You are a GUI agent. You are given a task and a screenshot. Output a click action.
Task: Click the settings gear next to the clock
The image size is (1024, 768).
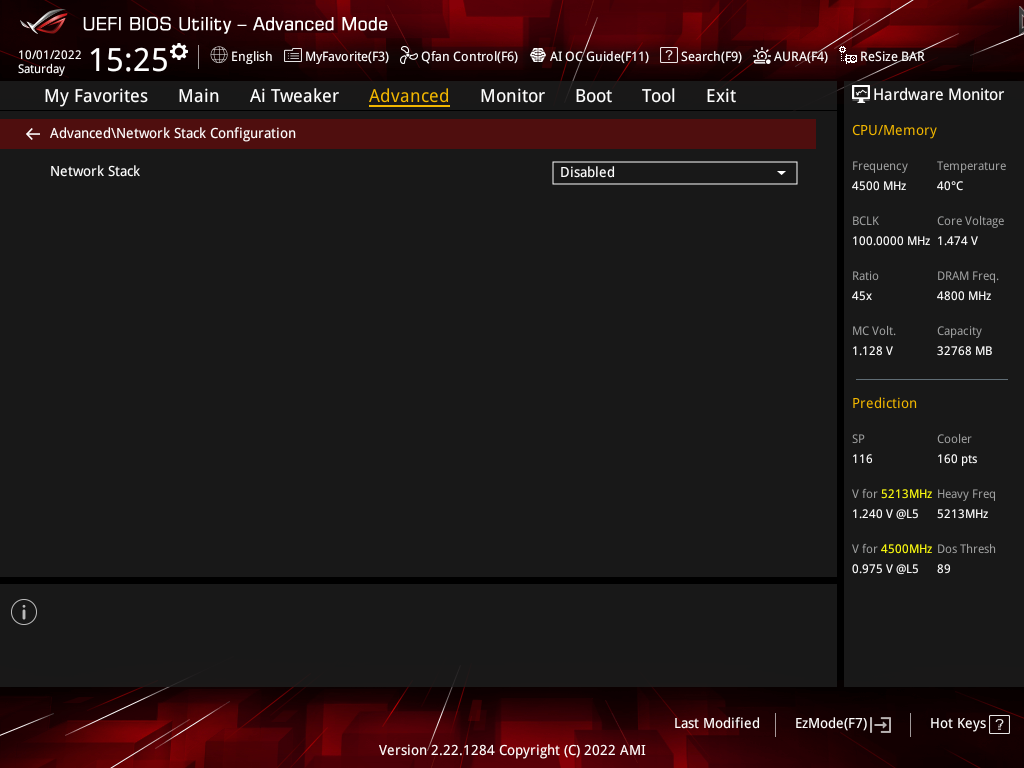tap(179, 52)
